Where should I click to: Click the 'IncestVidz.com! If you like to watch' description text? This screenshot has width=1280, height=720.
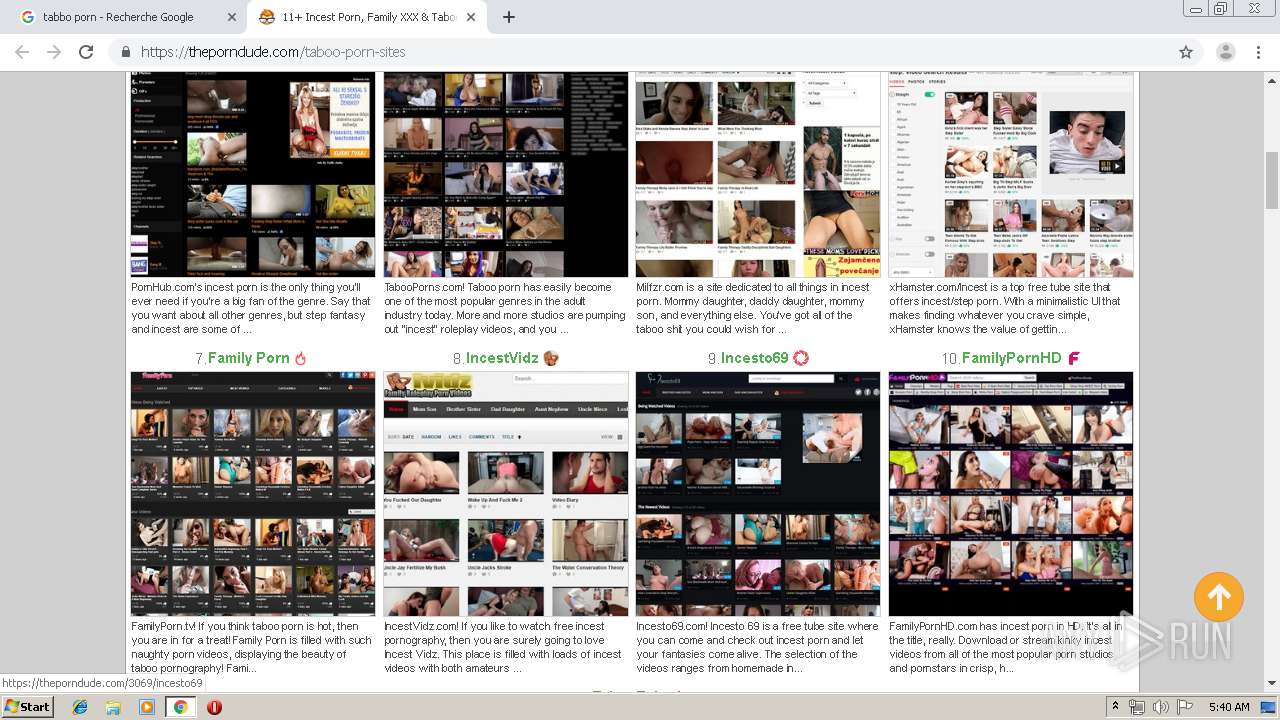click(503, 647)
